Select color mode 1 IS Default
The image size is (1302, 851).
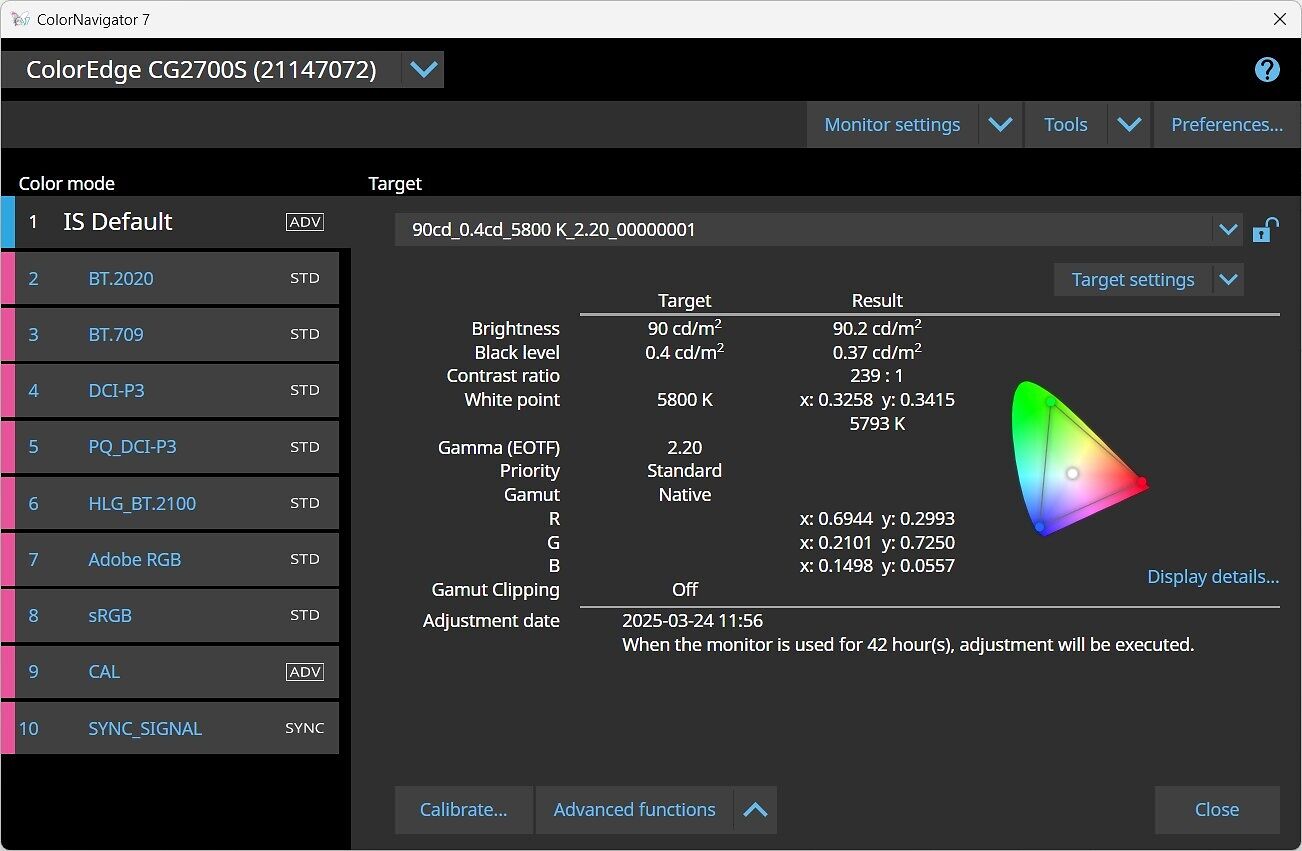point(177,222)
